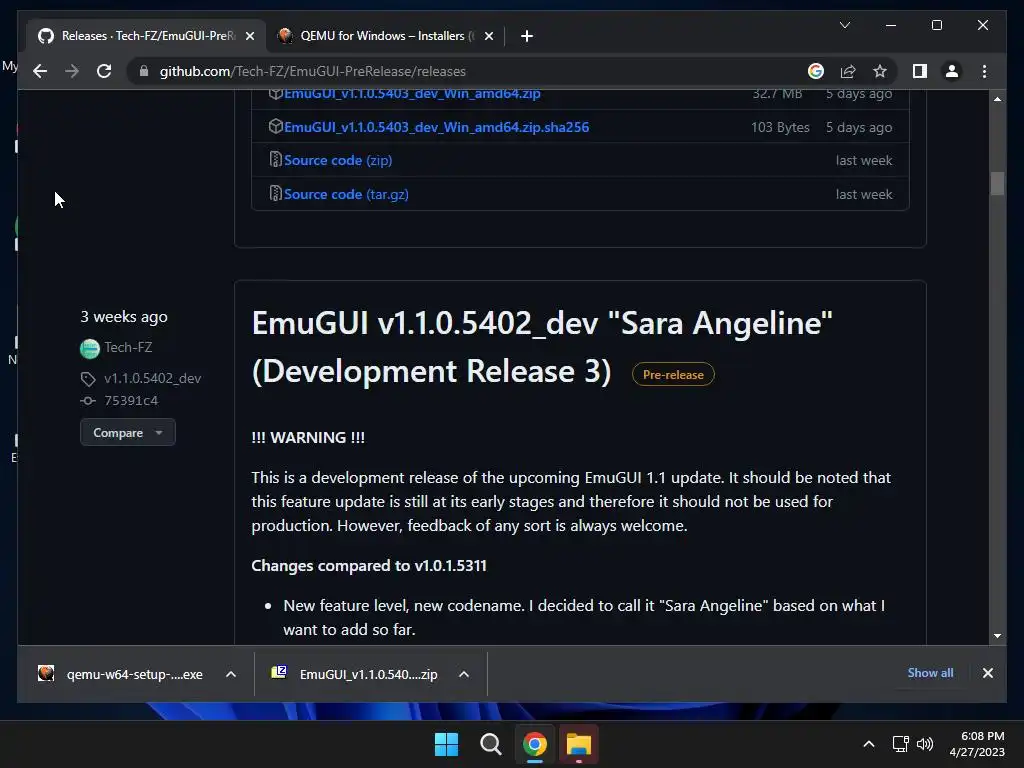Select the Releases Tech-FZ/EmuGUI tab
This screenshot has height=768, width=1024.
click(146, 36)
